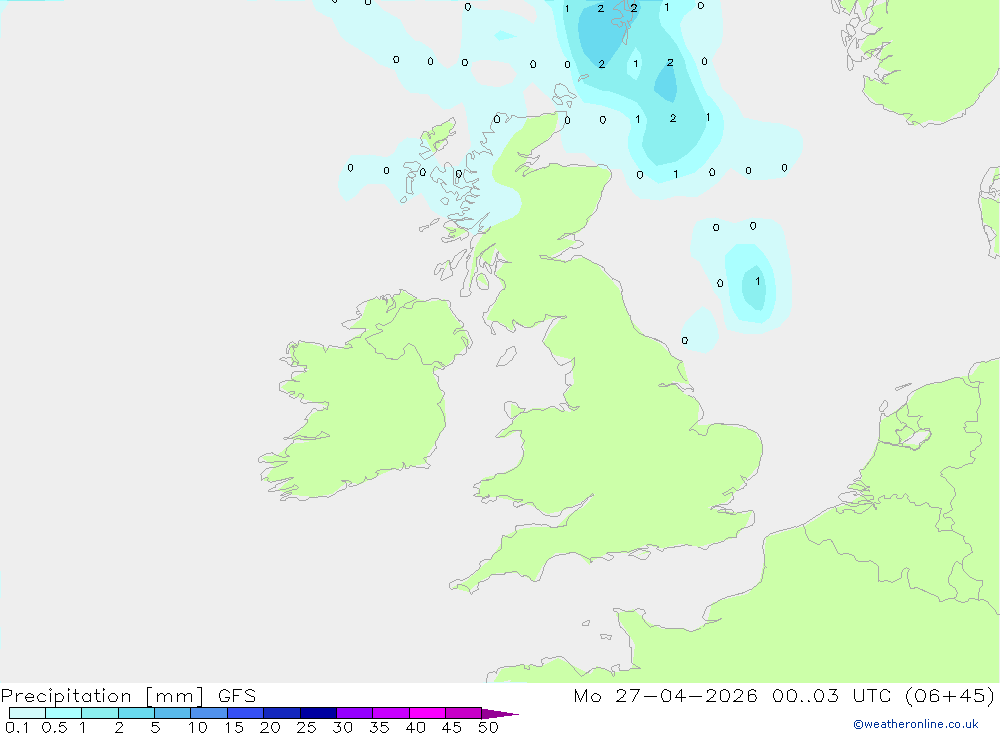Select the 'Mo 27-04-2026' date text
Image resolution: width=1000 pixels, height=733 pixels.
tap(665, 695)
